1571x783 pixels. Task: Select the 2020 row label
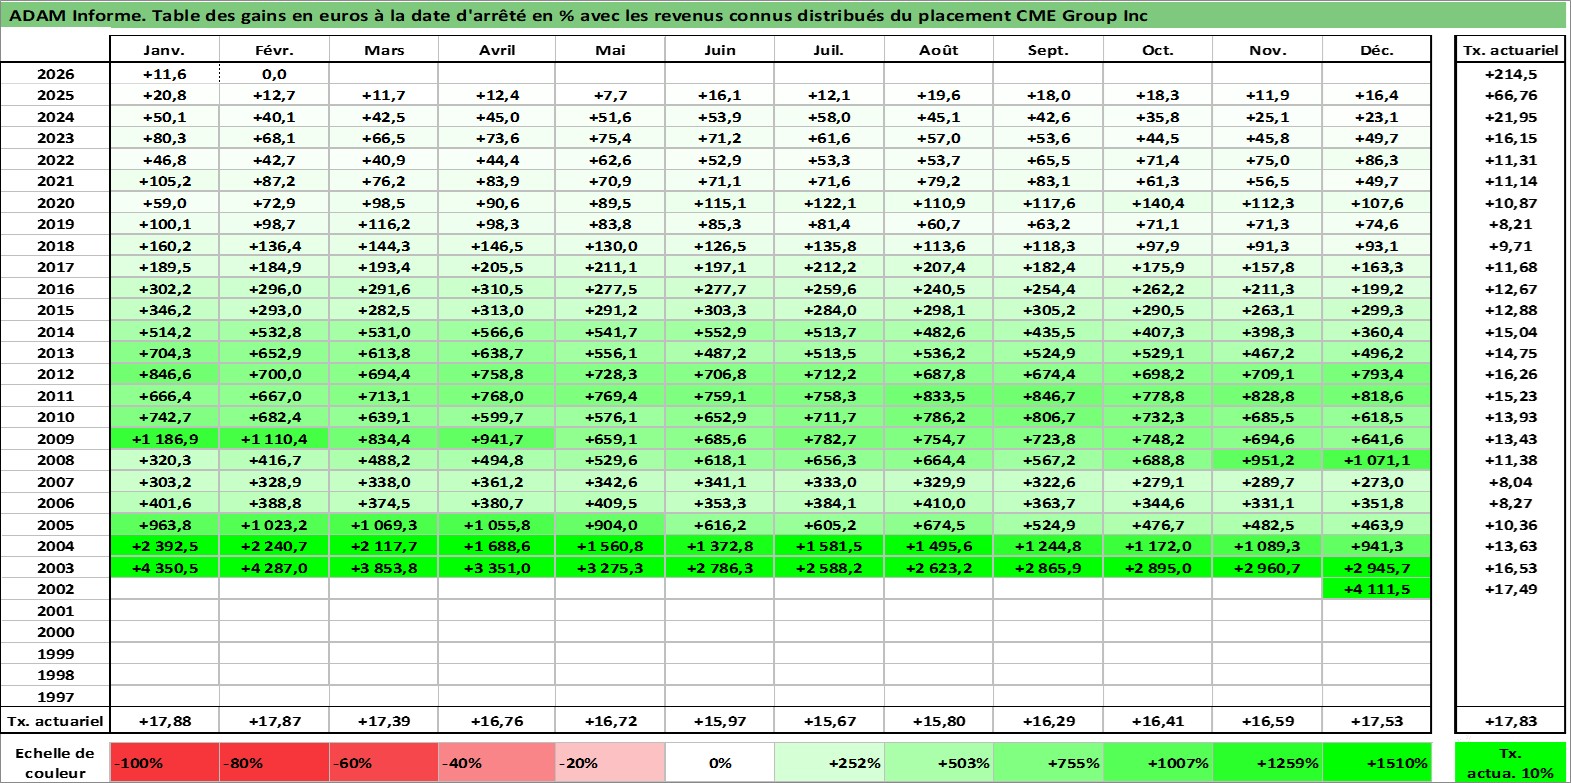tap(55, 203)
